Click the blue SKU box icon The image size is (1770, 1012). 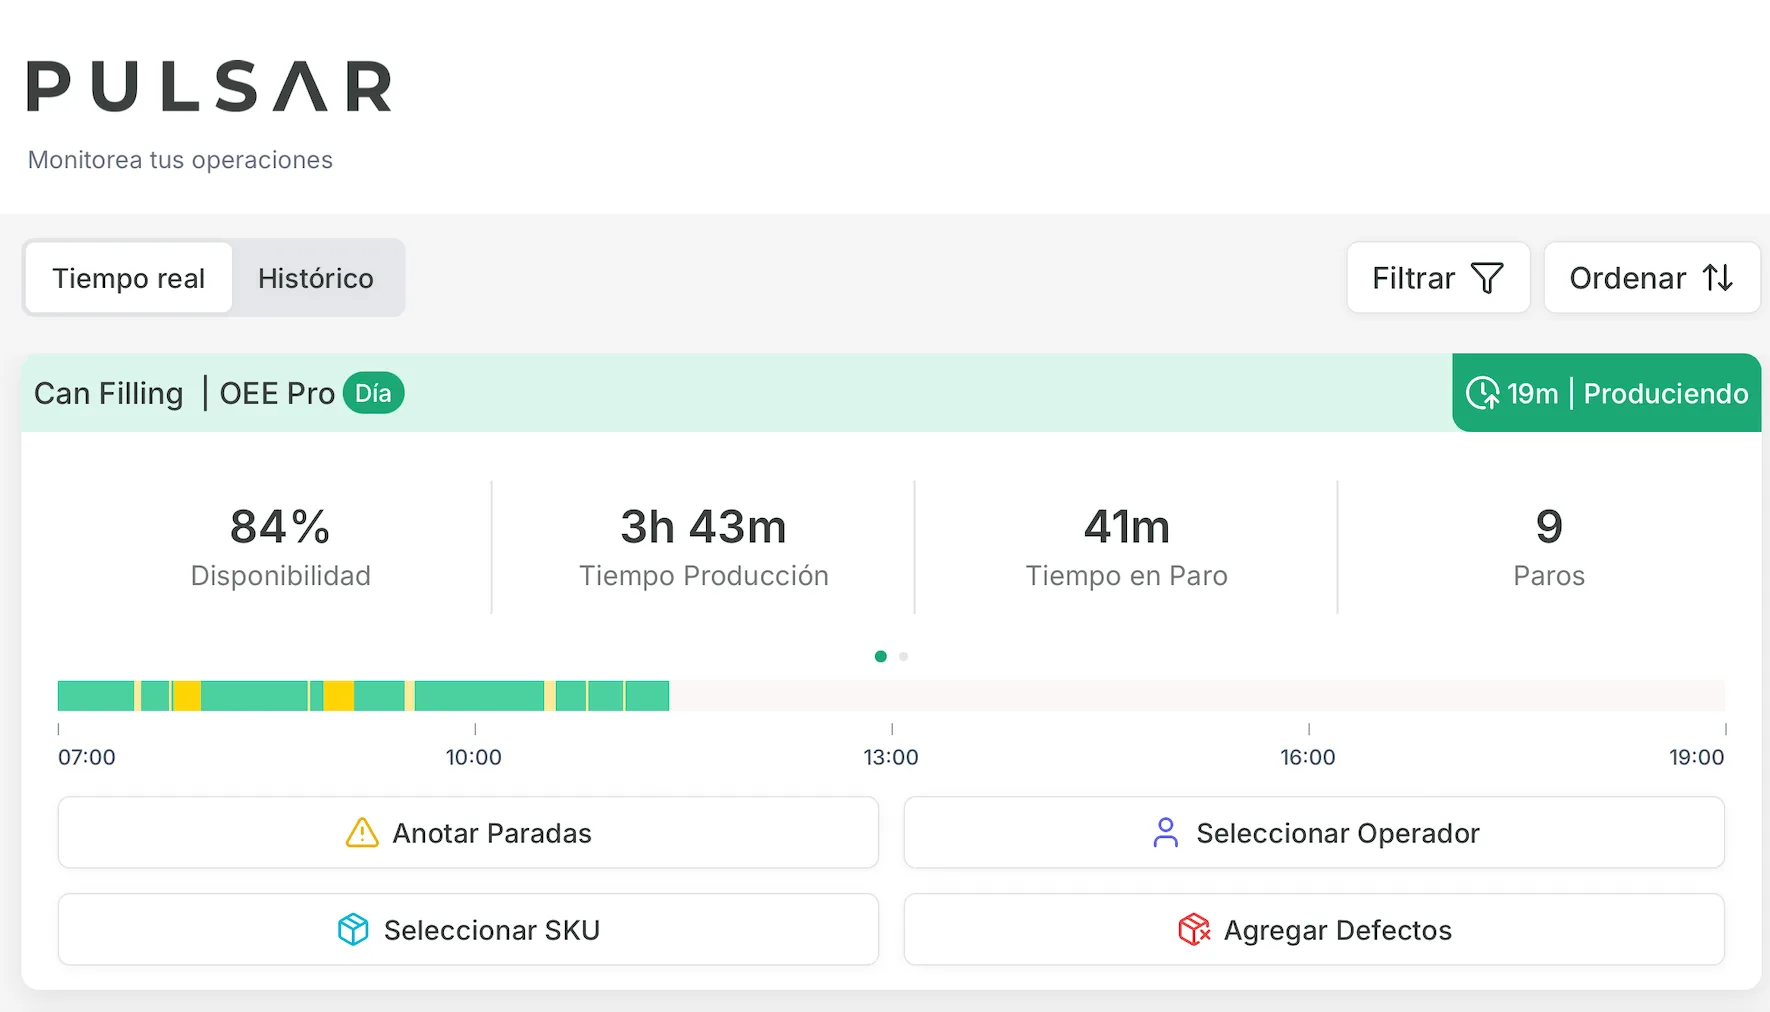(353, 930)
